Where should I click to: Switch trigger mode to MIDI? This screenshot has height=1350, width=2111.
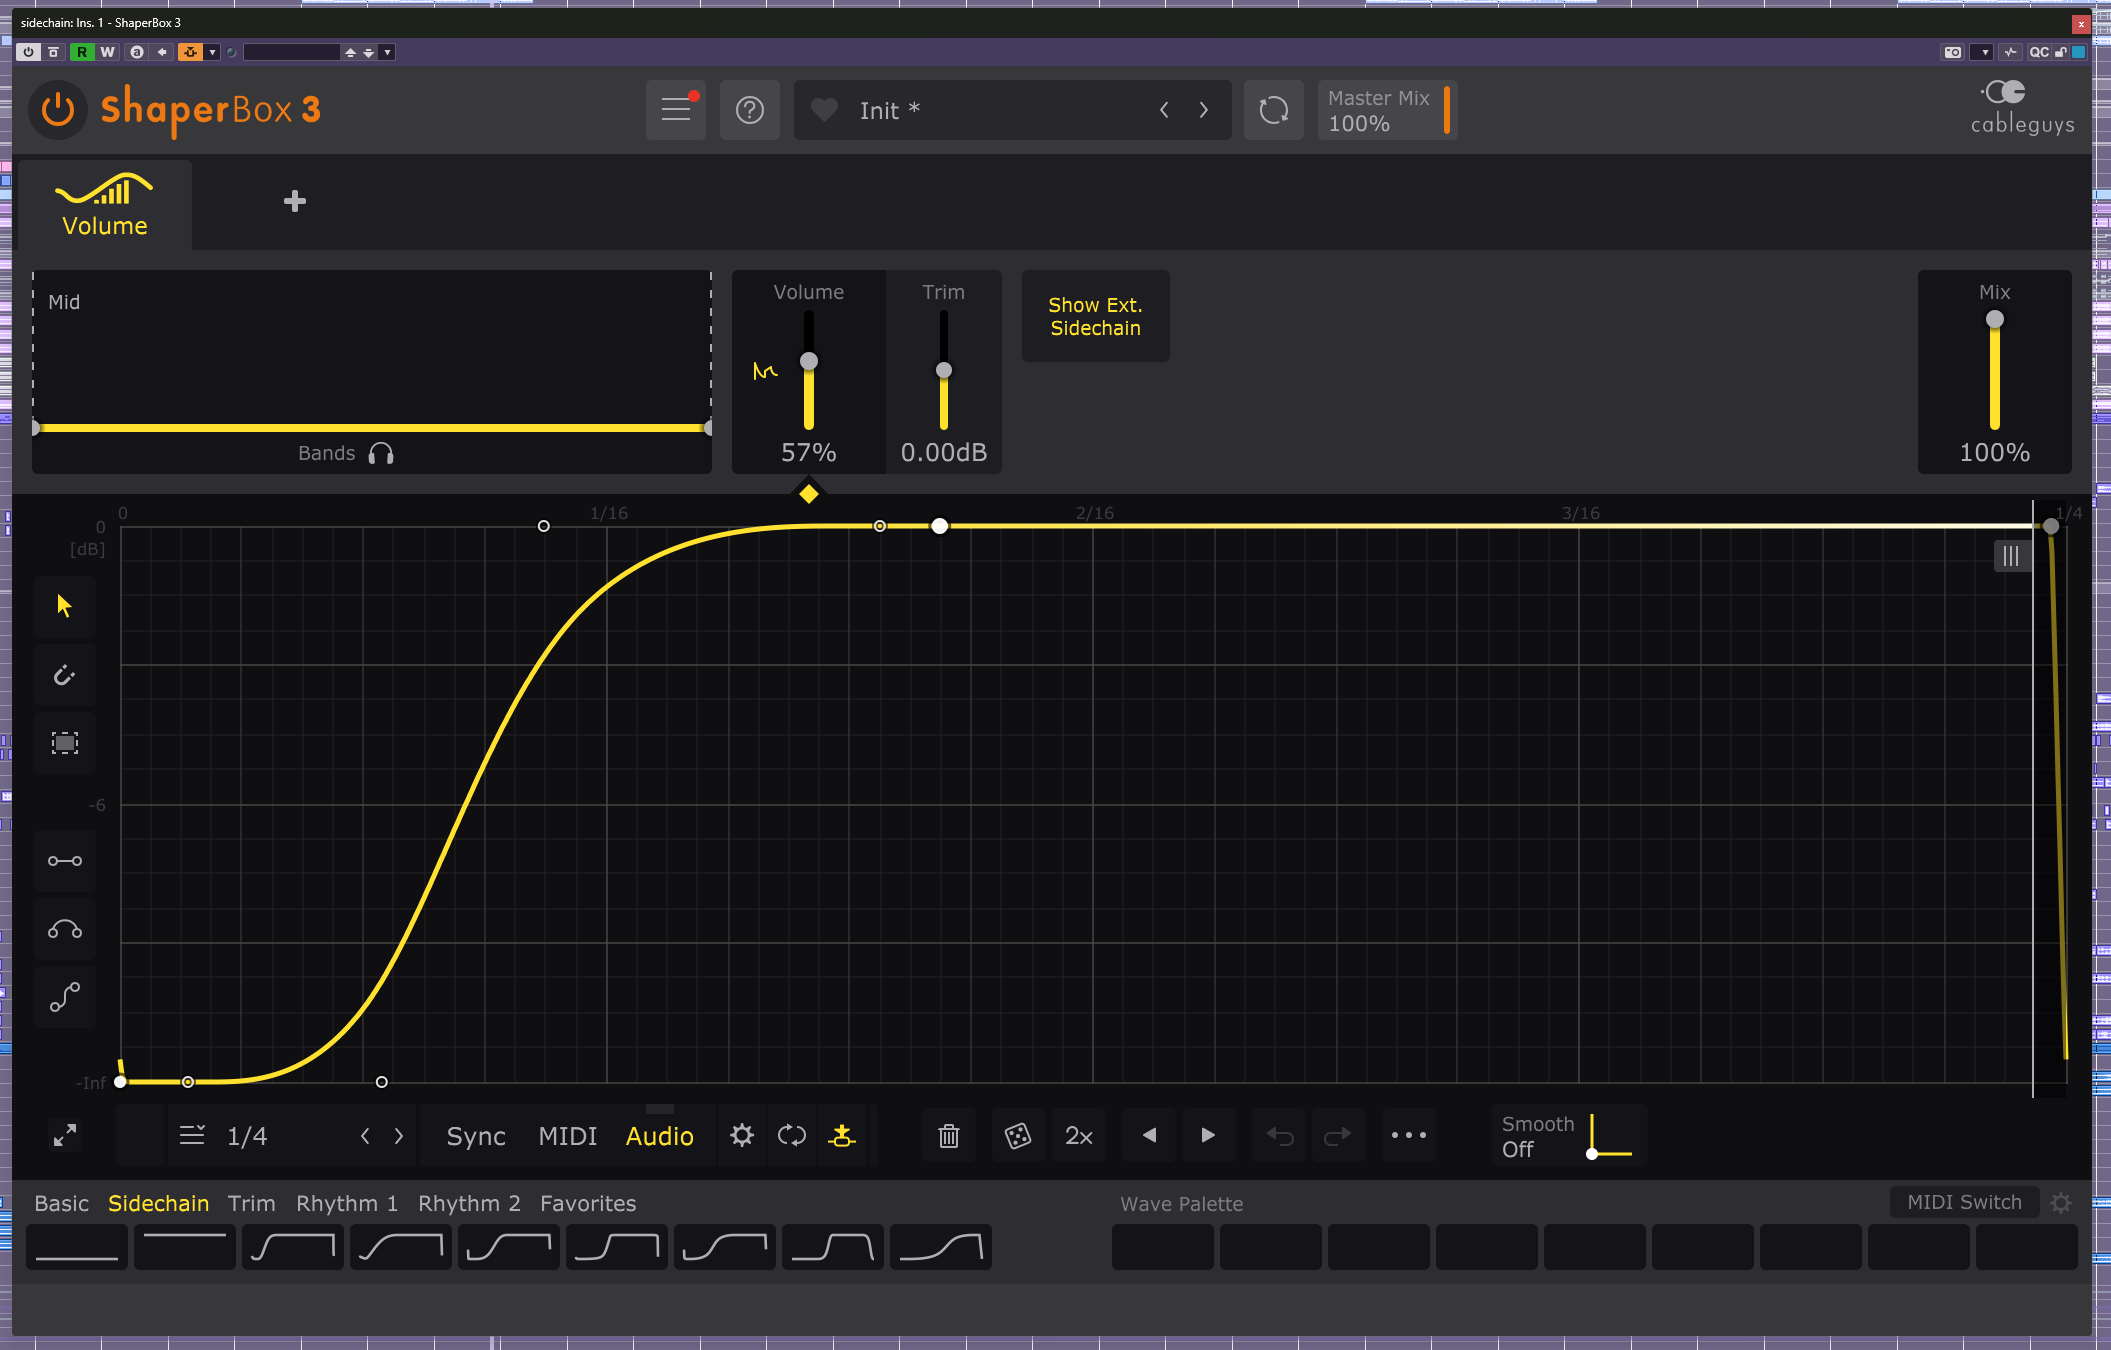click(x=567, y=1136)
